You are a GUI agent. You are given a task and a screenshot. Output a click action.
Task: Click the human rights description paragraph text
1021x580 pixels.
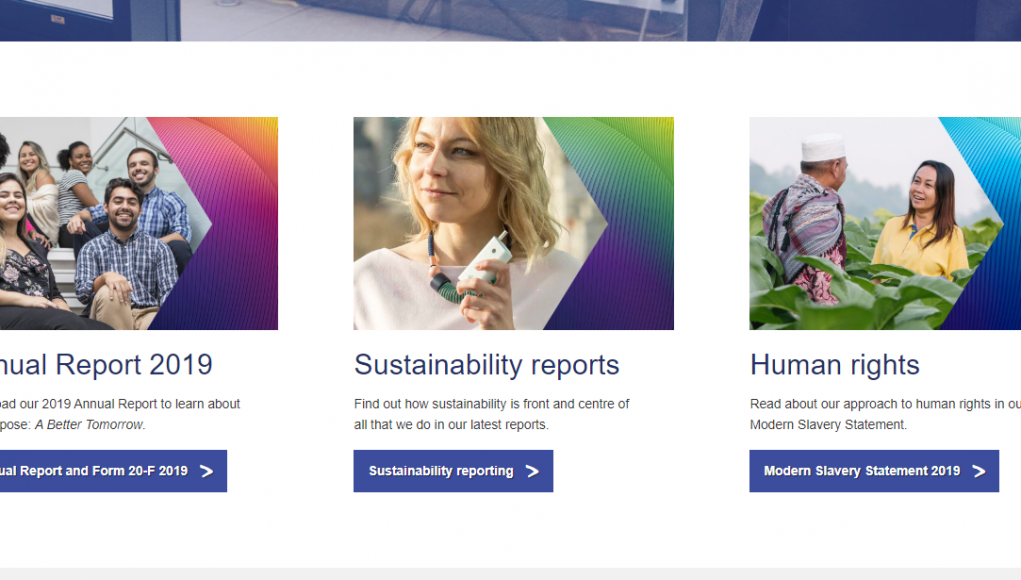click(x=884, y=414)
